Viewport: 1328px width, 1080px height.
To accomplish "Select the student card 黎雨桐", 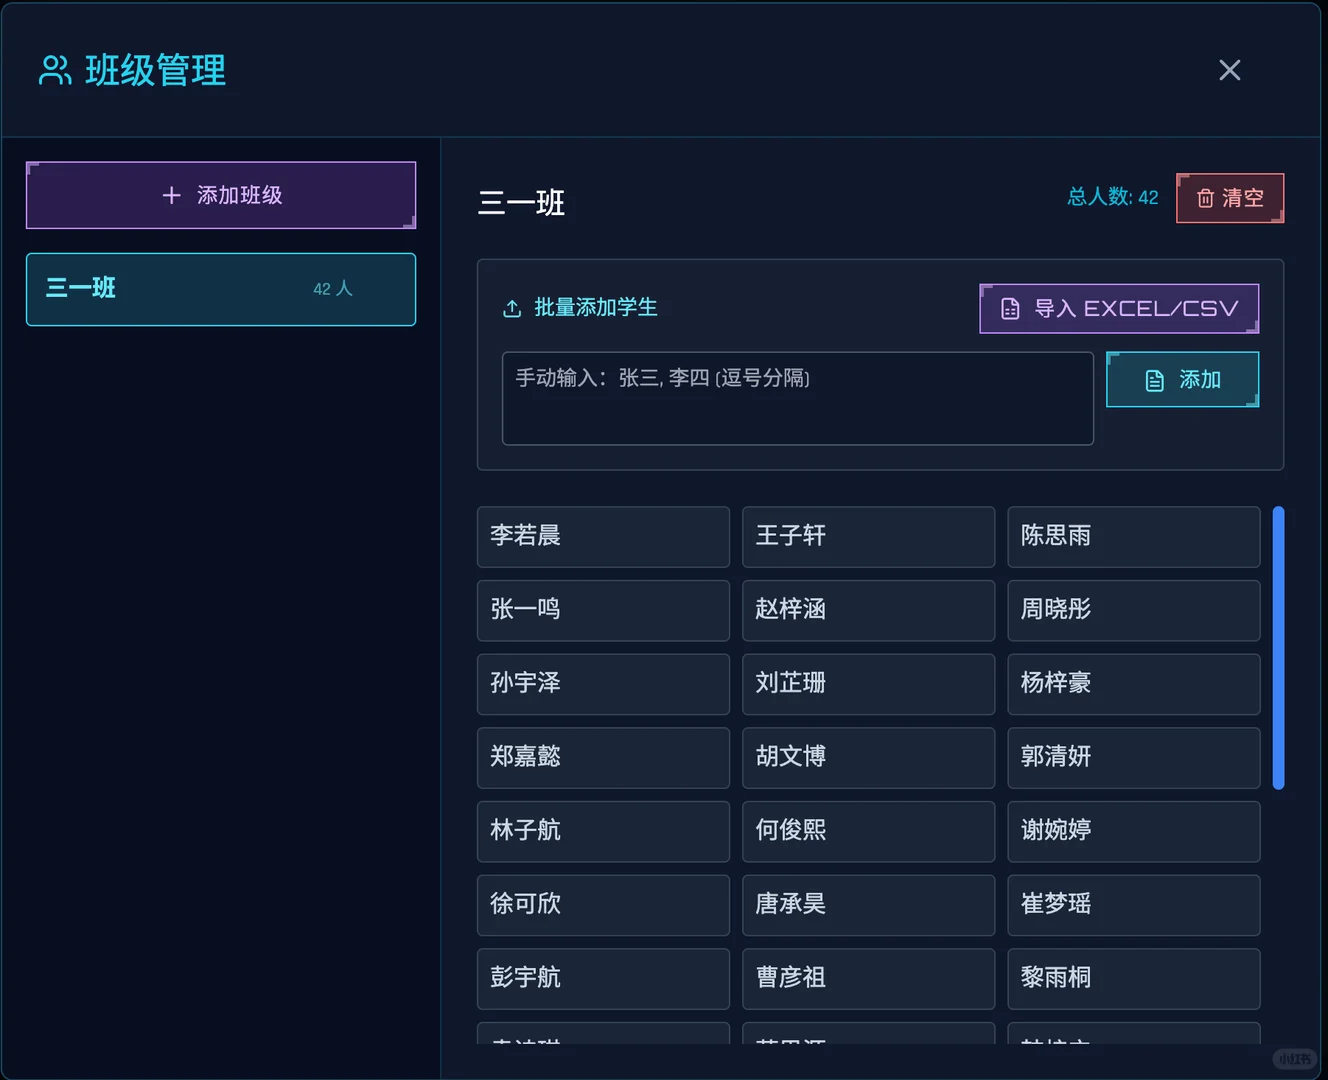I will click(1133, 978).
